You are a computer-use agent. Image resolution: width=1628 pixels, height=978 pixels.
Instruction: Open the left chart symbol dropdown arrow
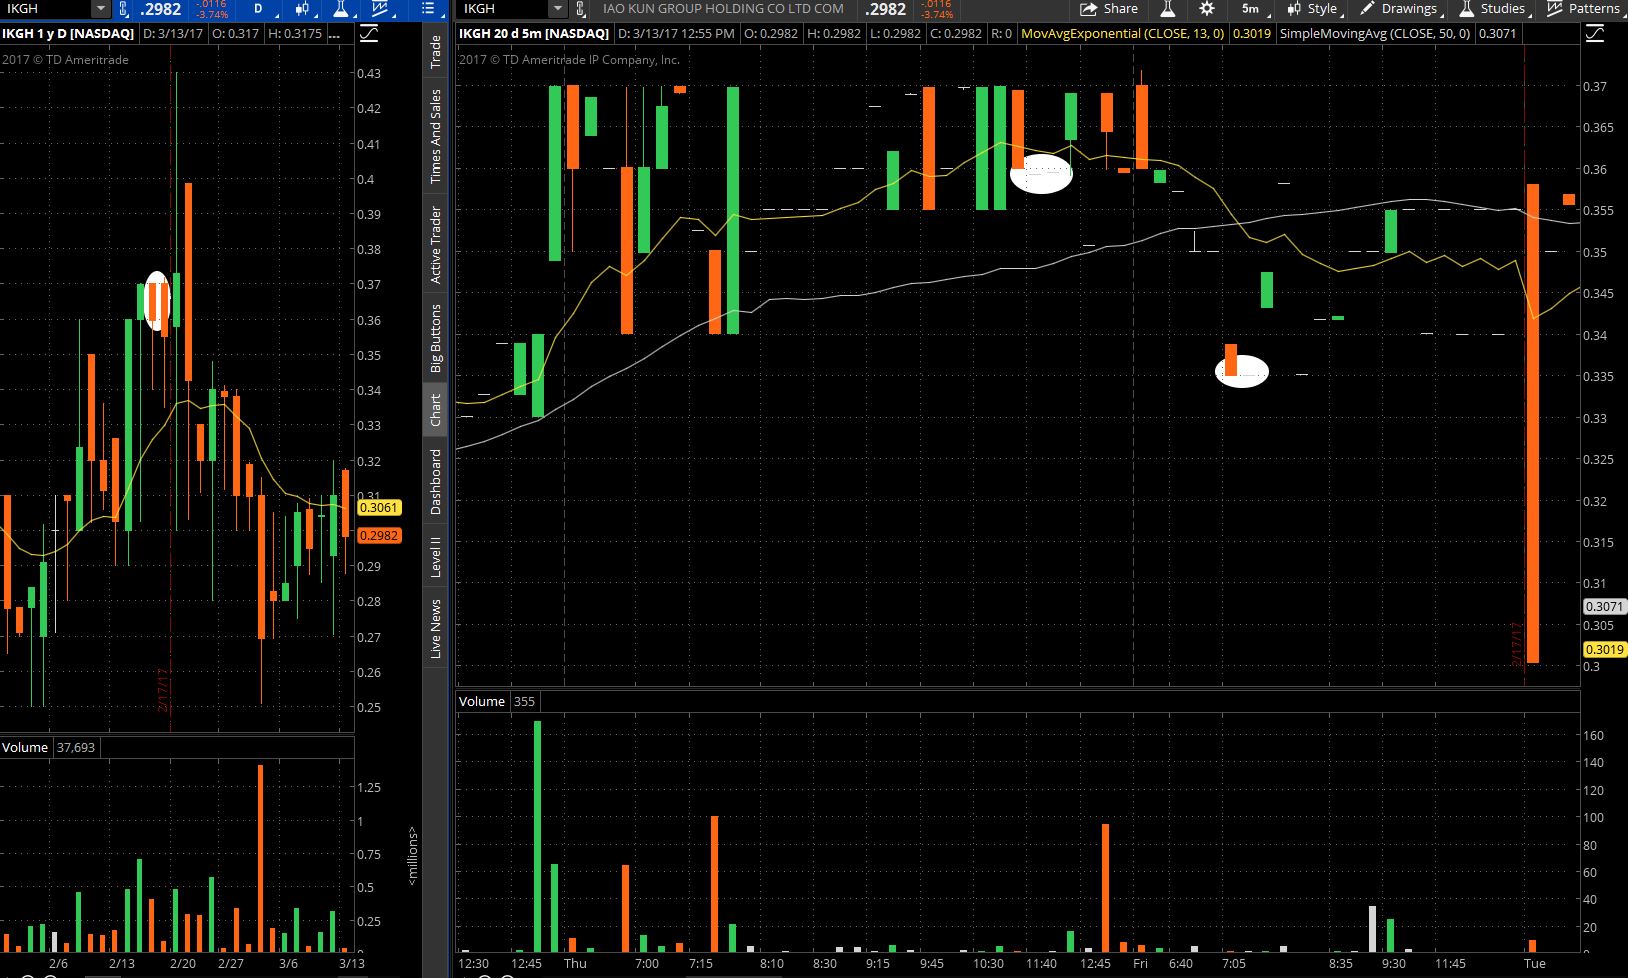(x=100, y=9)
